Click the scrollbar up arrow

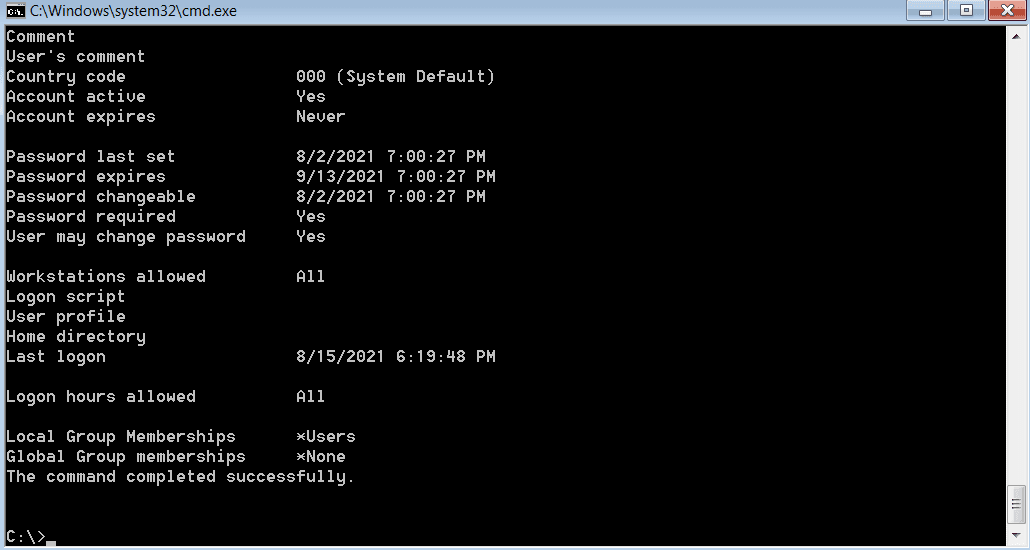pyautogui.click(x=1017, y=35)
